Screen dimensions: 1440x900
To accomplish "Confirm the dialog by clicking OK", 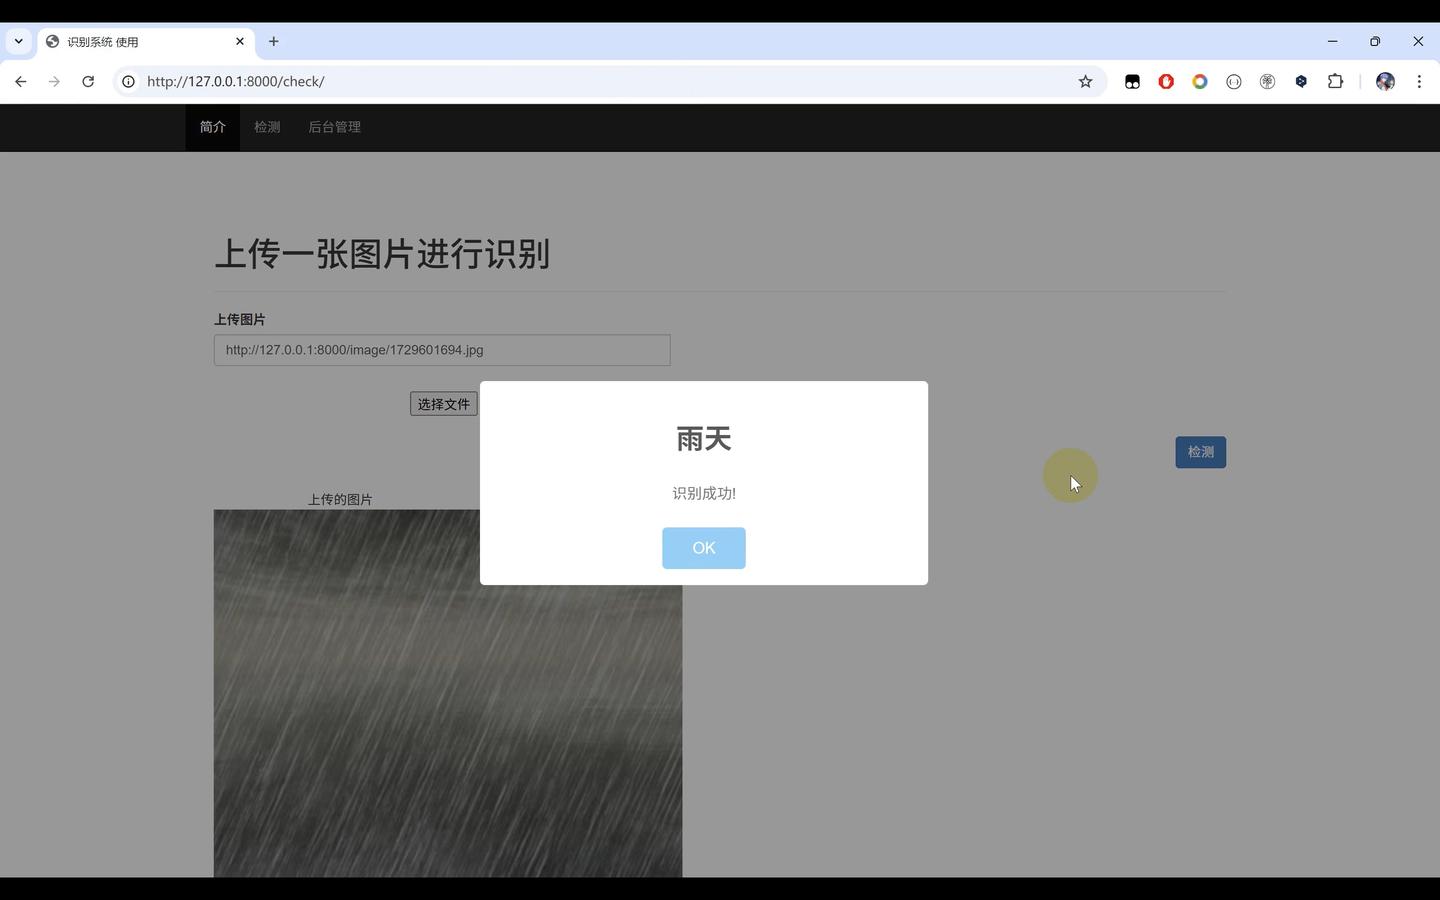I will (x=703, y=547).
